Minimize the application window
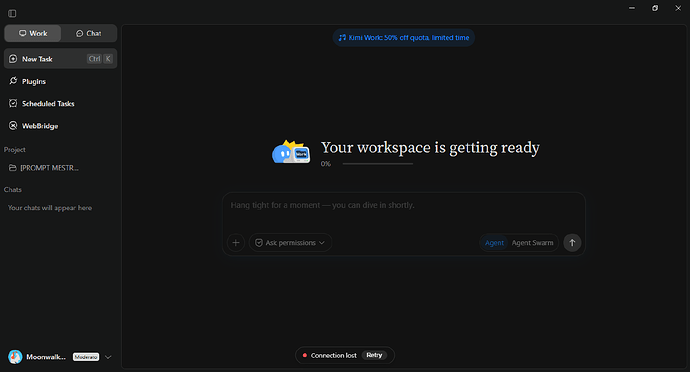 click(x=632, y=8)
